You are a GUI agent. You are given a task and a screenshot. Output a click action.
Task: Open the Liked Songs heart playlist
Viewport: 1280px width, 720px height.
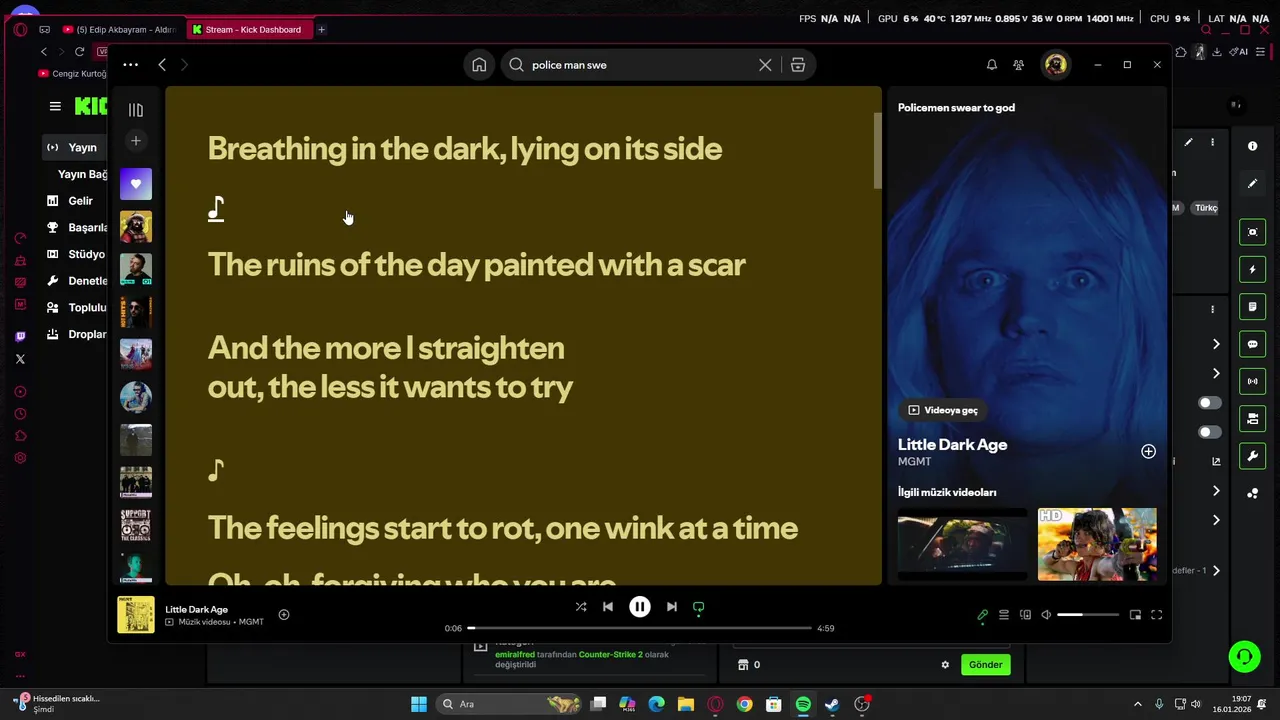[x=136, y=184]
